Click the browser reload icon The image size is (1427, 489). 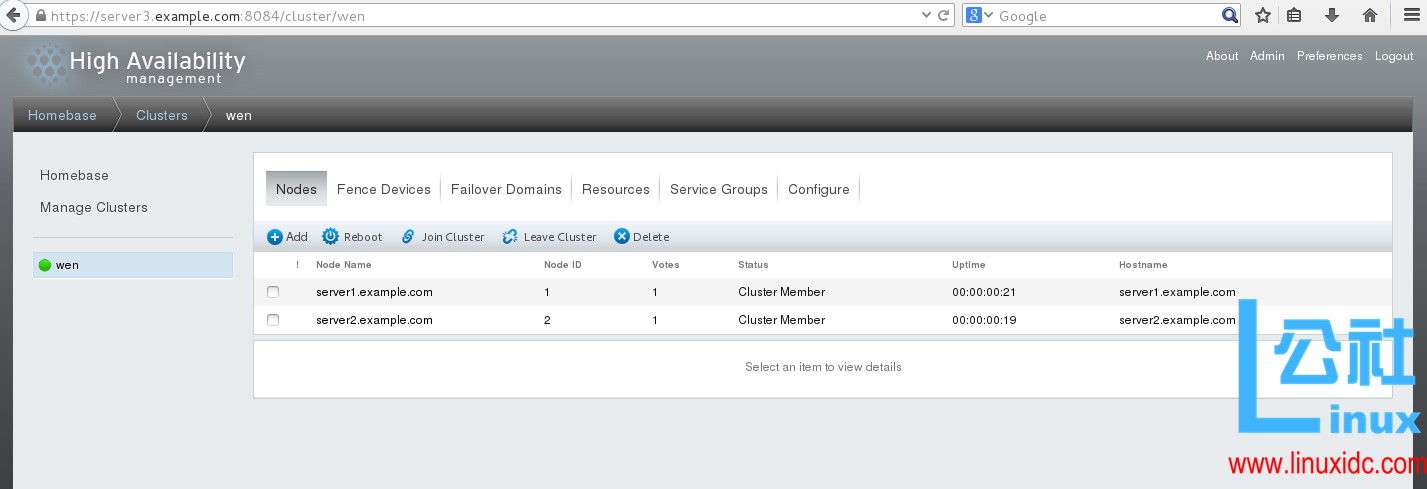tap(943, 15)
